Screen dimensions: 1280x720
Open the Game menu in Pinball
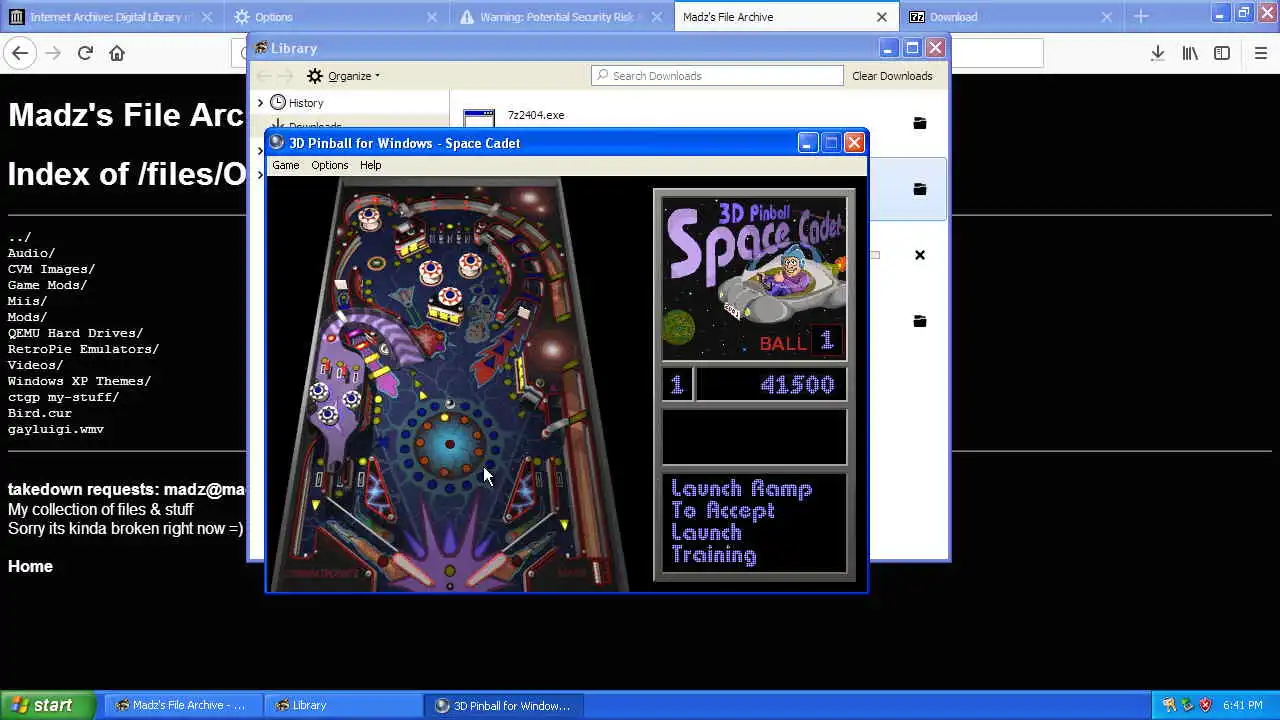pyautogui.click(x=286, y=165)
